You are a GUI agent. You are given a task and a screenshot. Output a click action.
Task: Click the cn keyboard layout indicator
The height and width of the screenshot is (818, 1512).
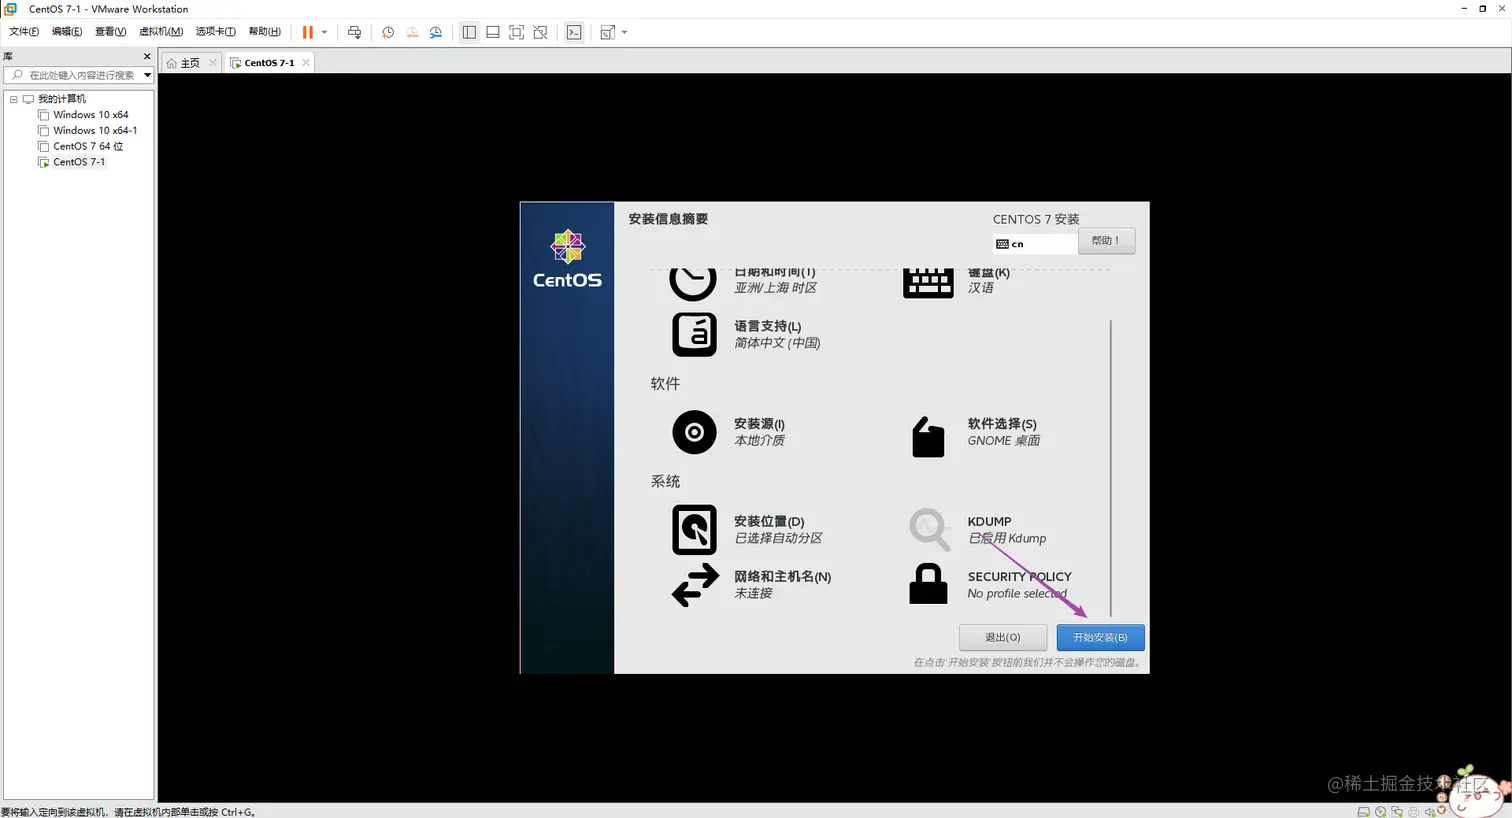tap(1035, 244)
